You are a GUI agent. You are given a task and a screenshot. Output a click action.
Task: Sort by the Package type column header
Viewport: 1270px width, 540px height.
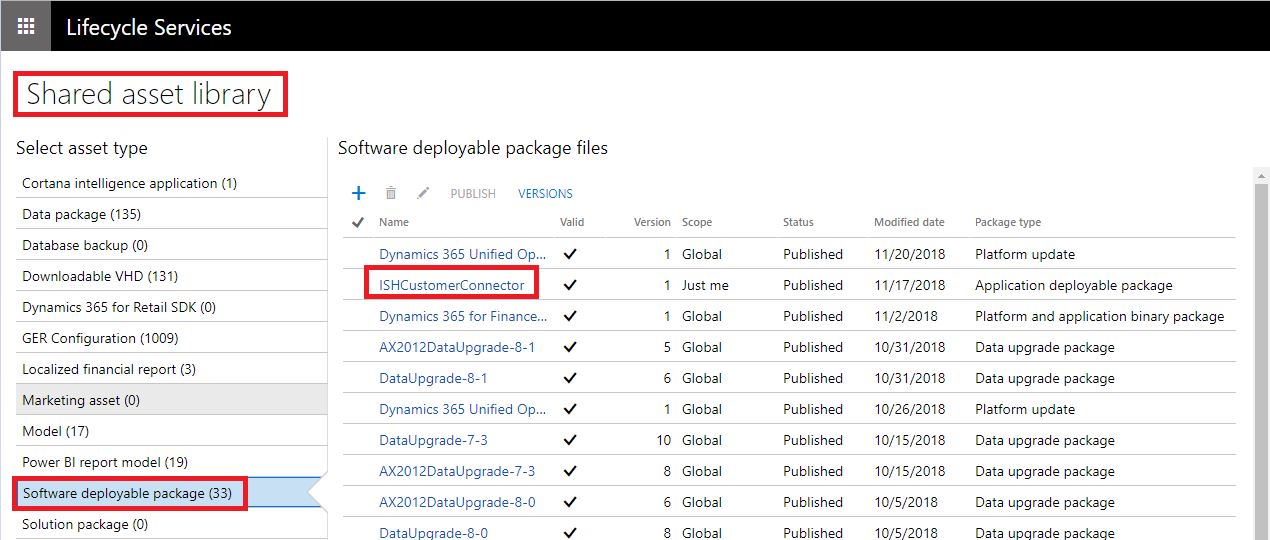(x=1008, y=222)
